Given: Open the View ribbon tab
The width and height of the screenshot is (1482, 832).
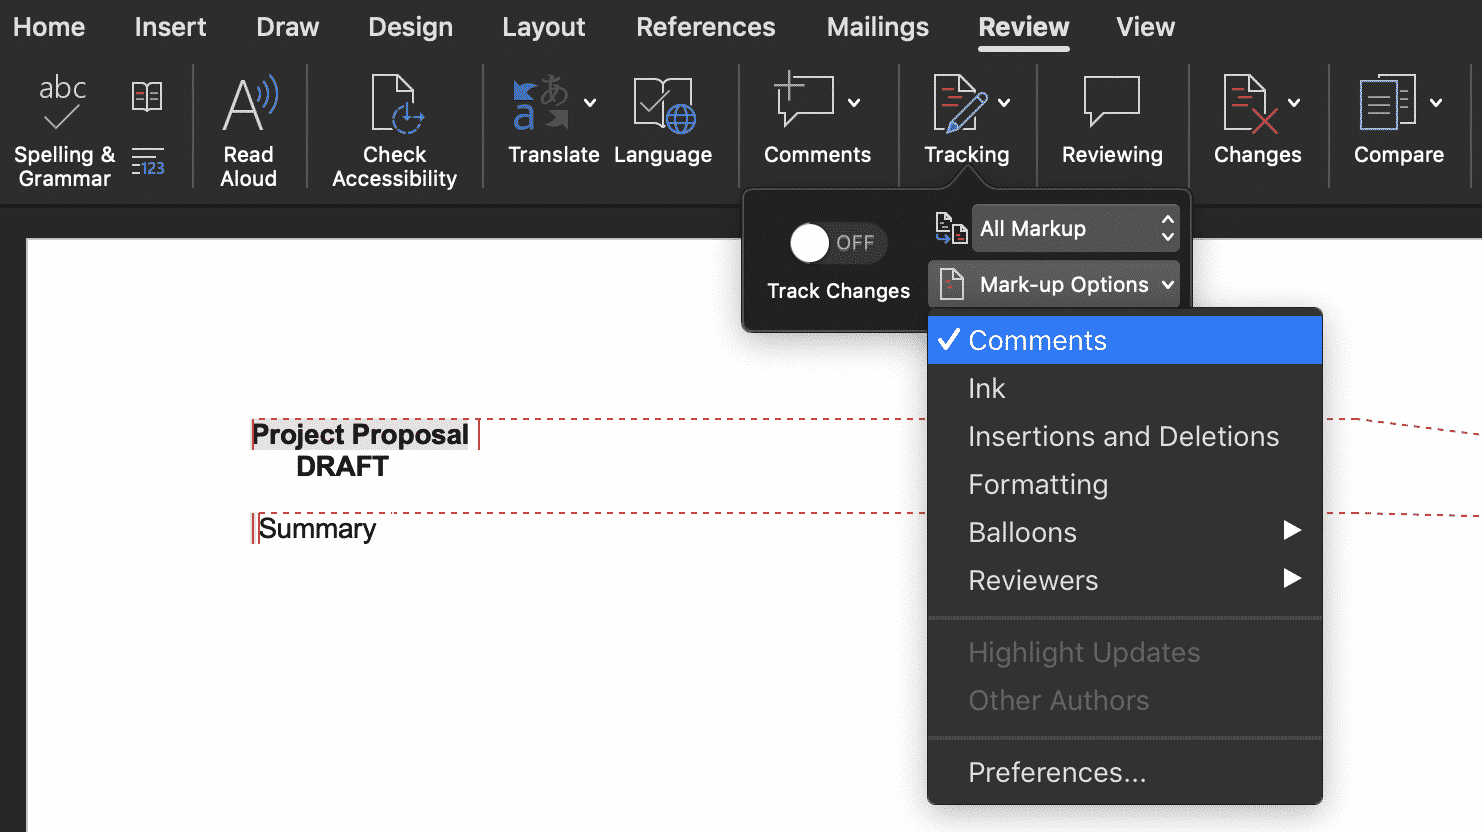Looking at the screenshot, I should 1145,27.
